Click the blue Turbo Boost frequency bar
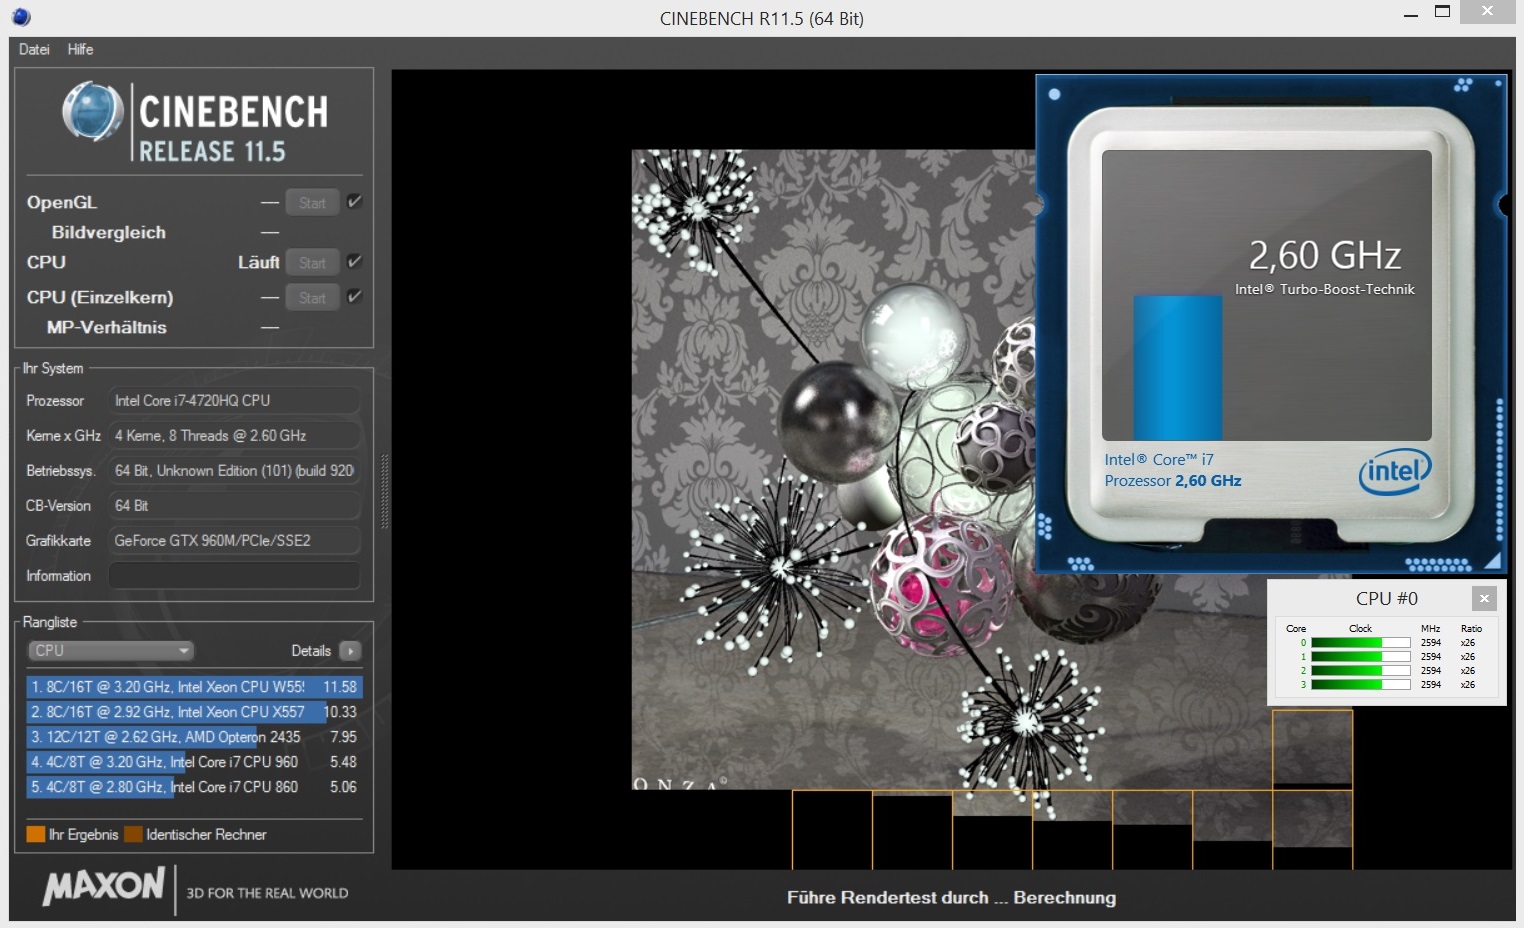1524x928 pixels. (x=1177, y=367)
